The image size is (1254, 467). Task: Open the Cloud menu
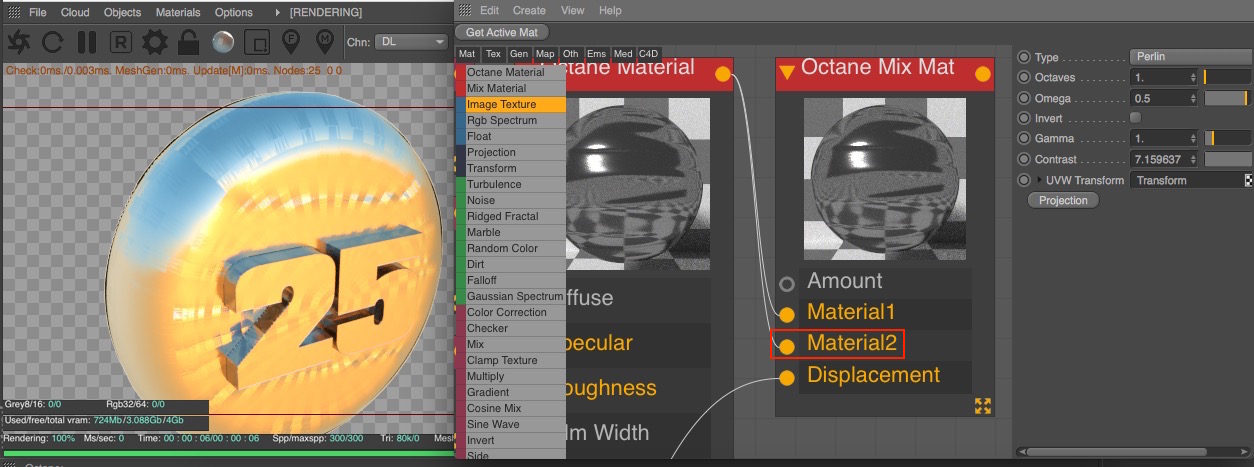click(75, 12)
